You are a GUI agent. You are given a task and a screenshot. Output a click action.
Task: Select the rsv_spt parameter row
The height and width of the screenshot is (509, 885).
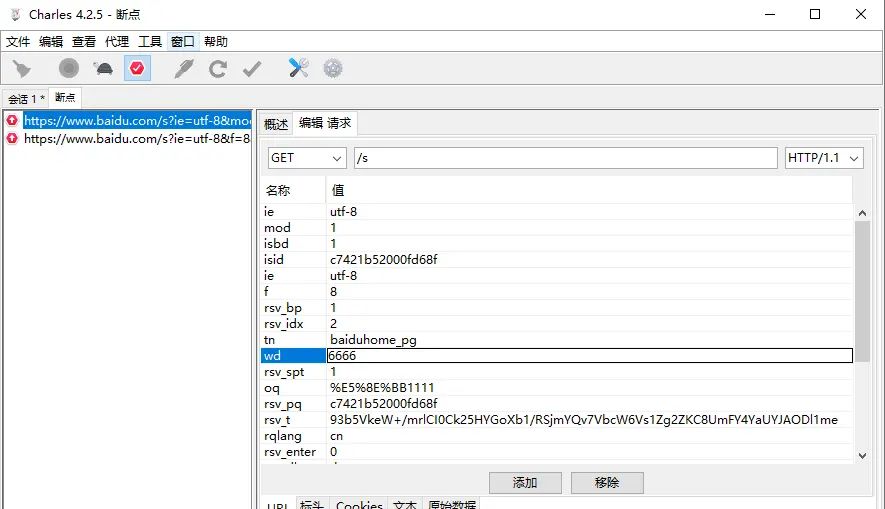coord(557,371)
